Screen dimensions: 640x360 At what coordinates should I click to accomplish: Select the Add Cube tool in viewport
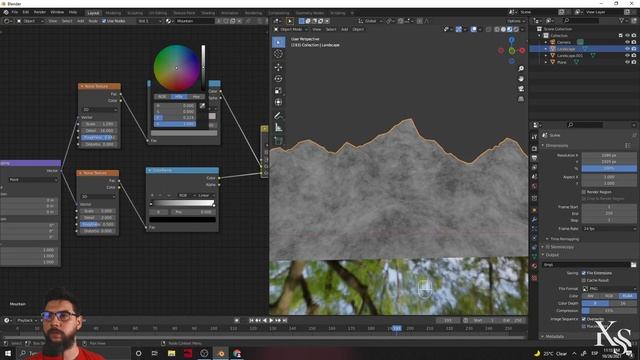[x=278, y=141]
